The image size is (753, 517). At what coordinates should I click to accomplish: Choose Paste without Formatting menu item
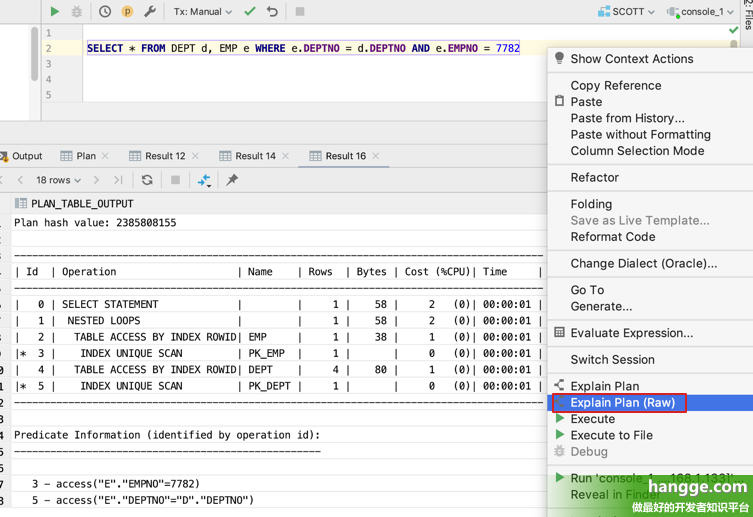(x=650, y=134)
